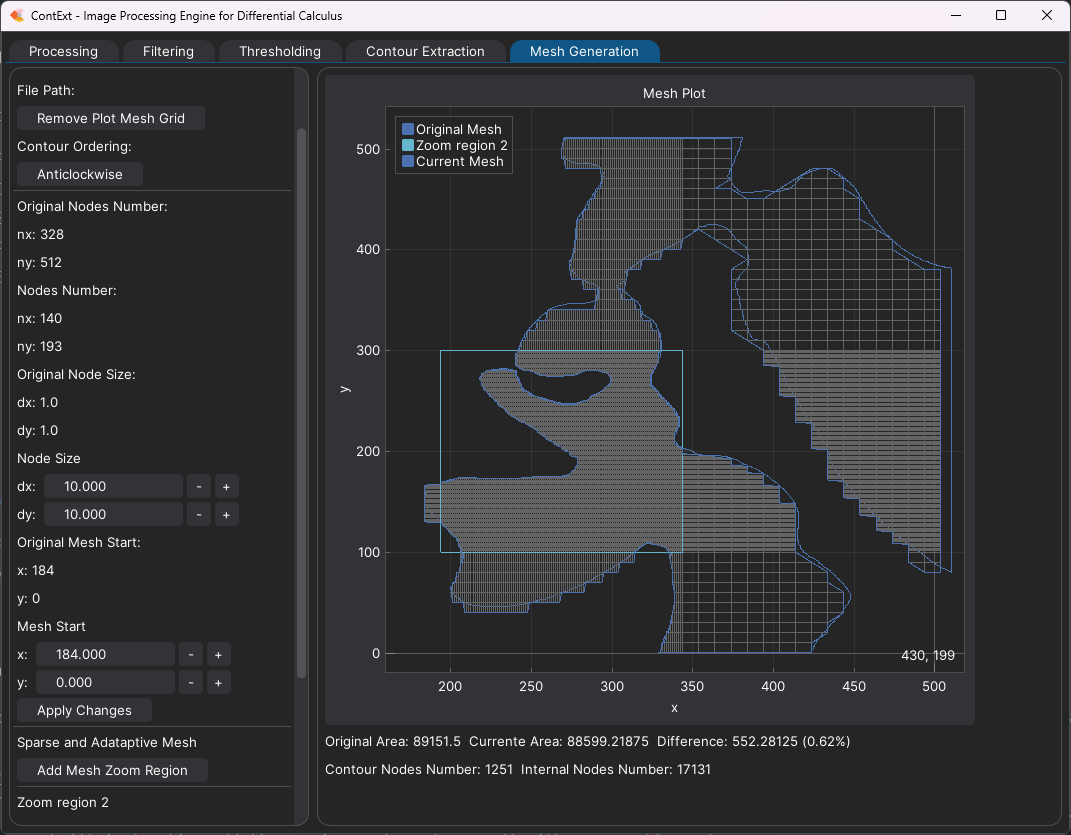Go to the Contour Extraction tab
The height and width of the screenshot is (835, 1071).
click(x=425, y=51)
